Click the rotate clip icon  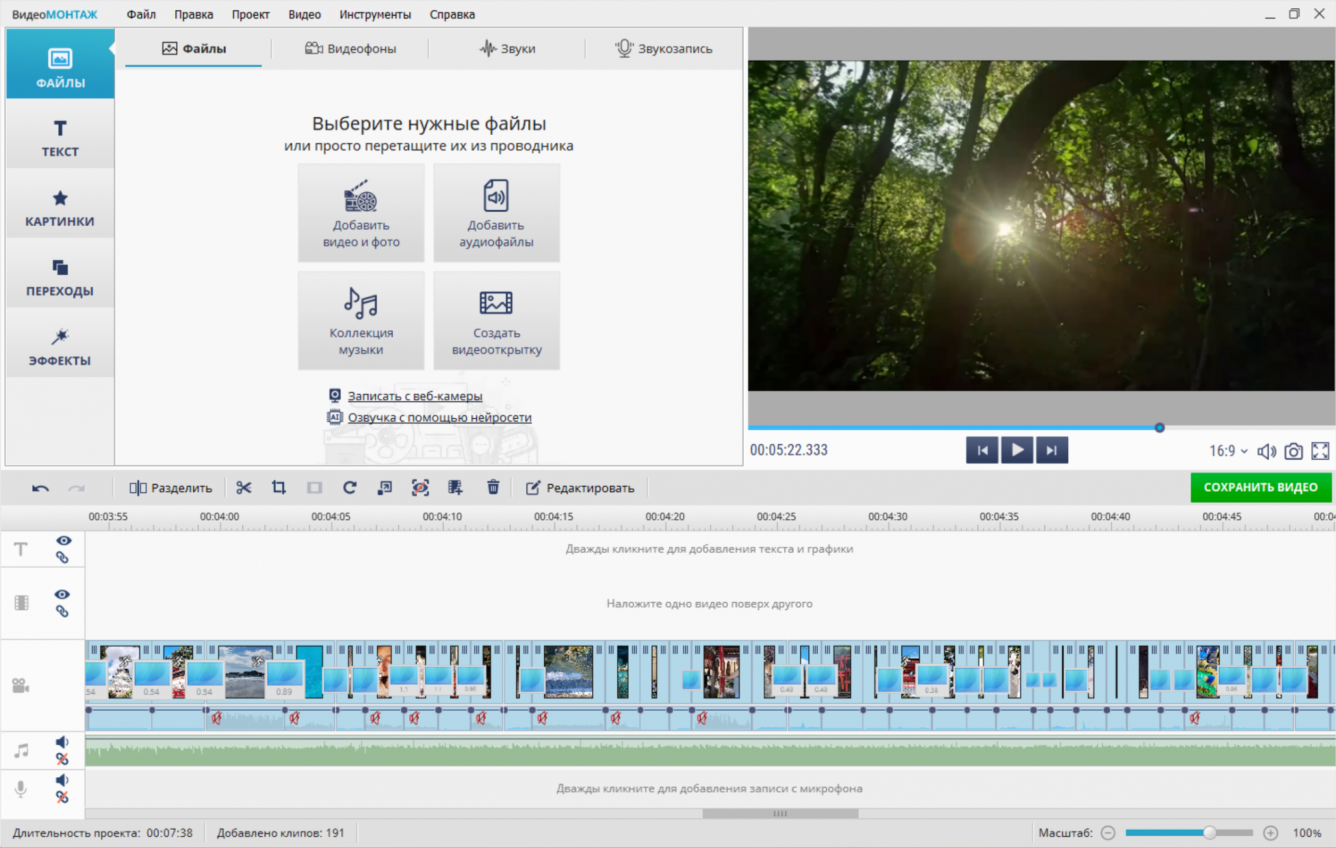(x=349, y=488)
